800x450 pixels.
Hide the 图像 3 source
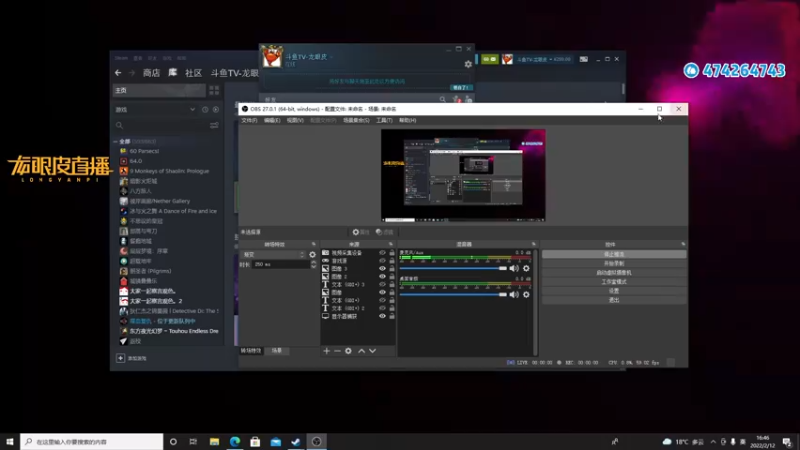pyautogui.click(x=382, y=268)
